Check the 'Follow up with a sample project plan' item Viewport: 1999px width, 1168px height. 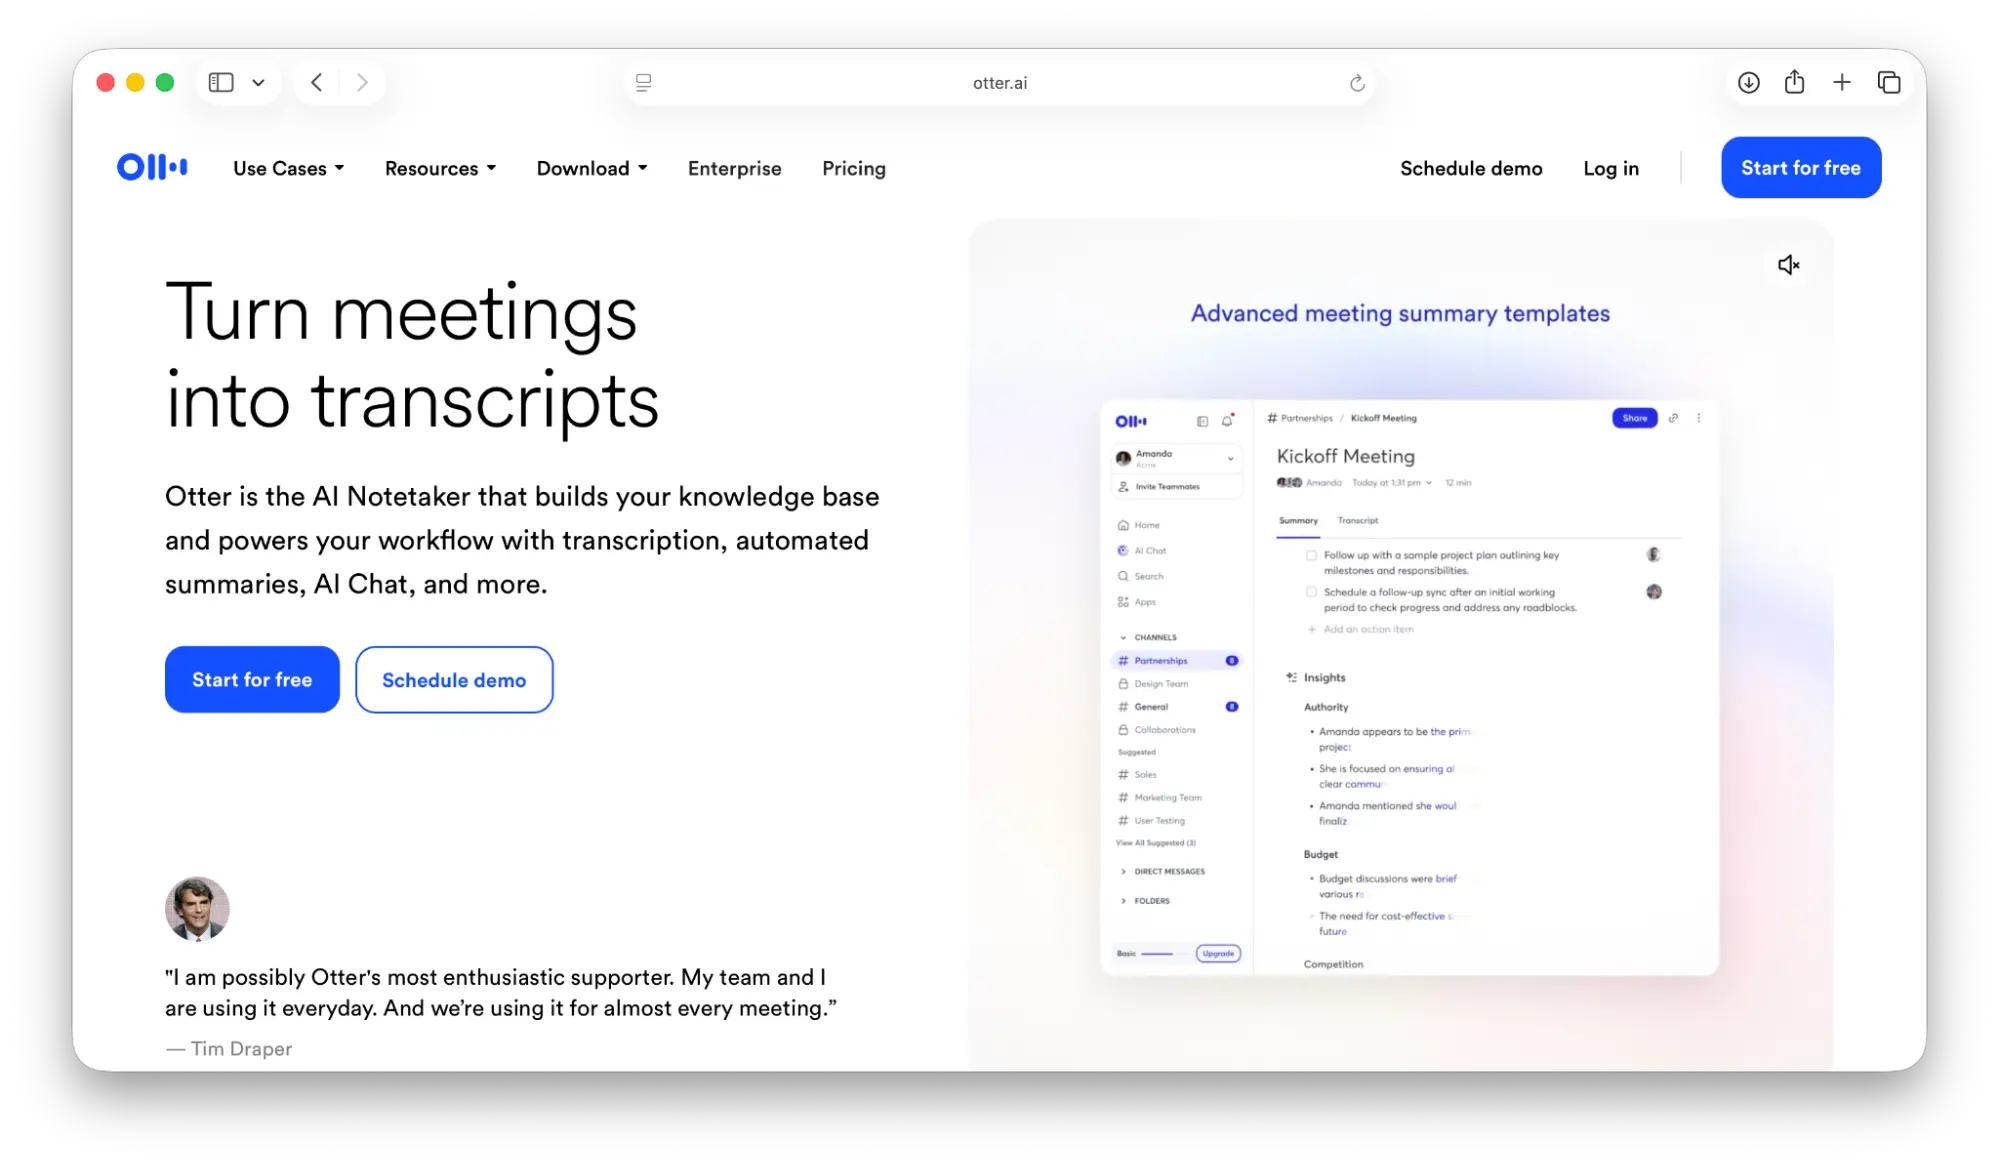coord(1311,555)
